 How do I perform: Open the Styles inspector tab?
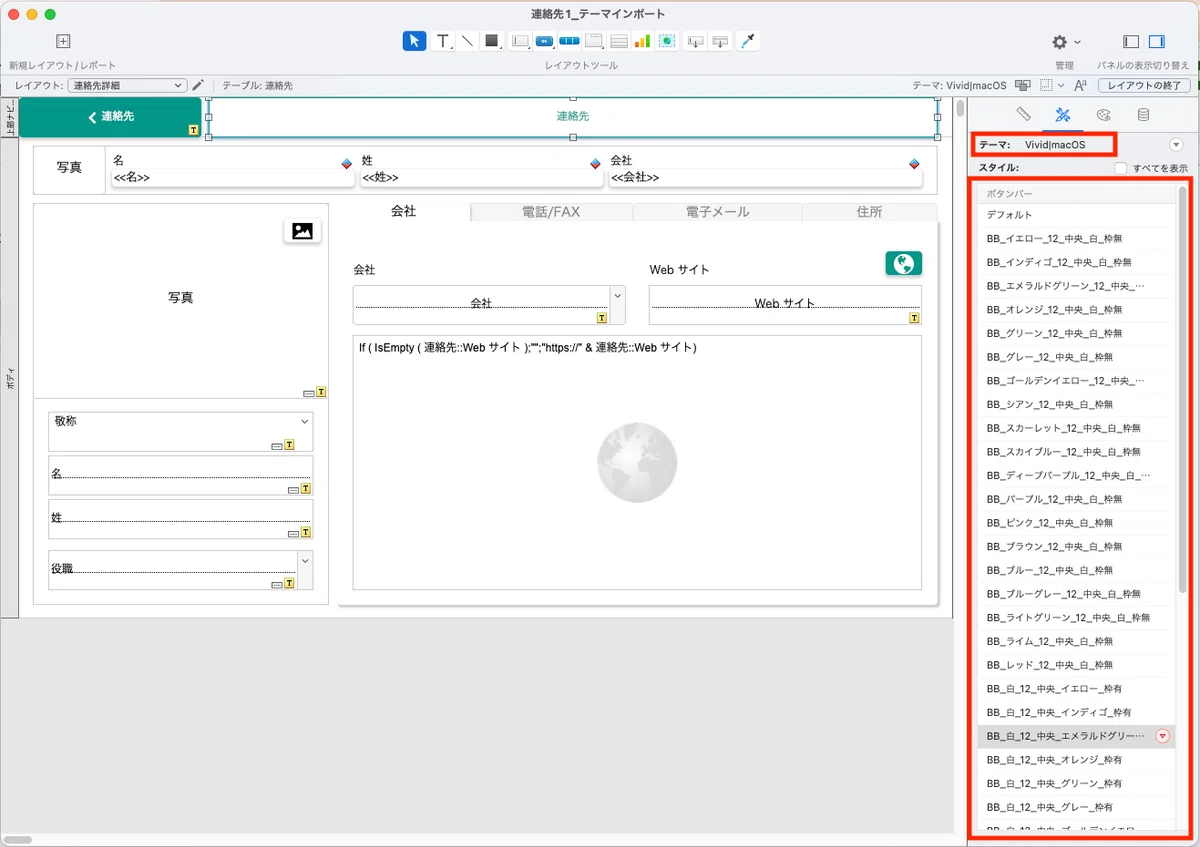point(1063,115)
